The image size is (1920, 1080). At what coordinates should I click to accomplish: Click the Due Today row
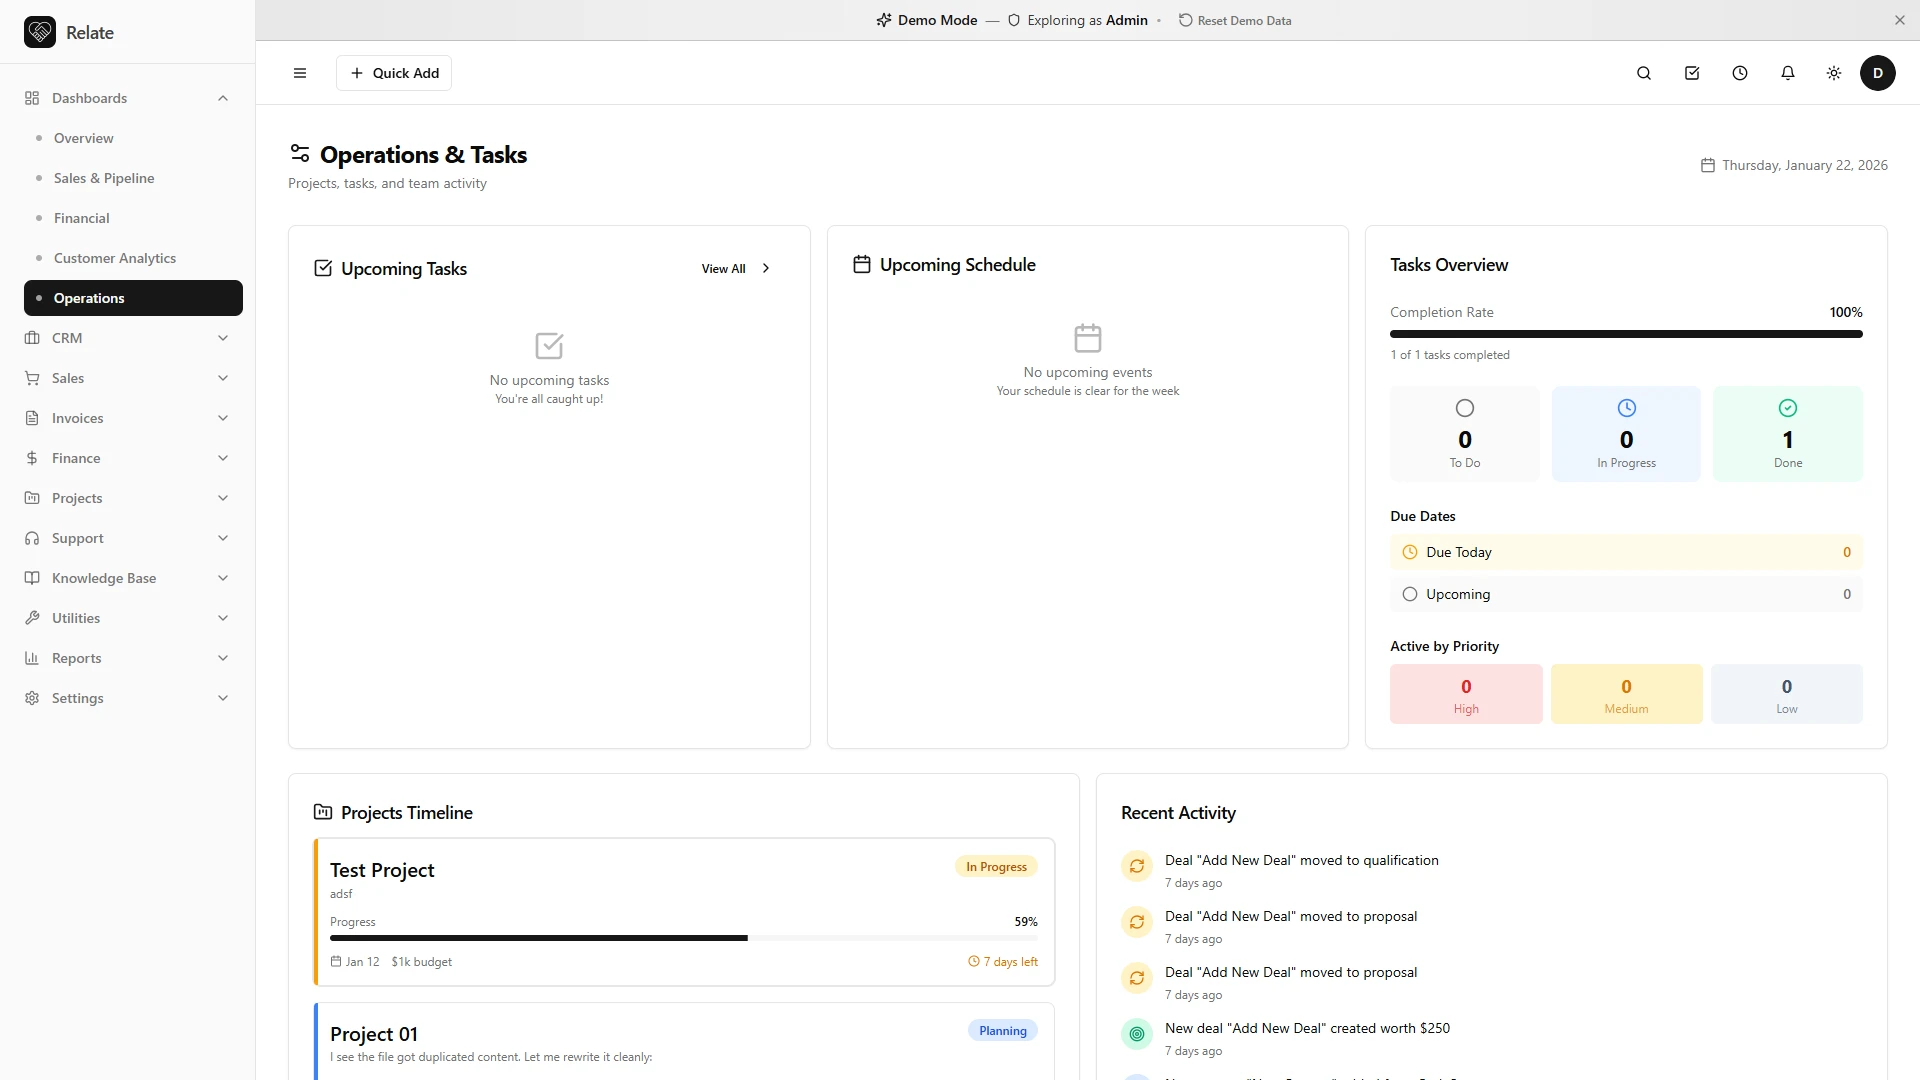[1626, 552]
